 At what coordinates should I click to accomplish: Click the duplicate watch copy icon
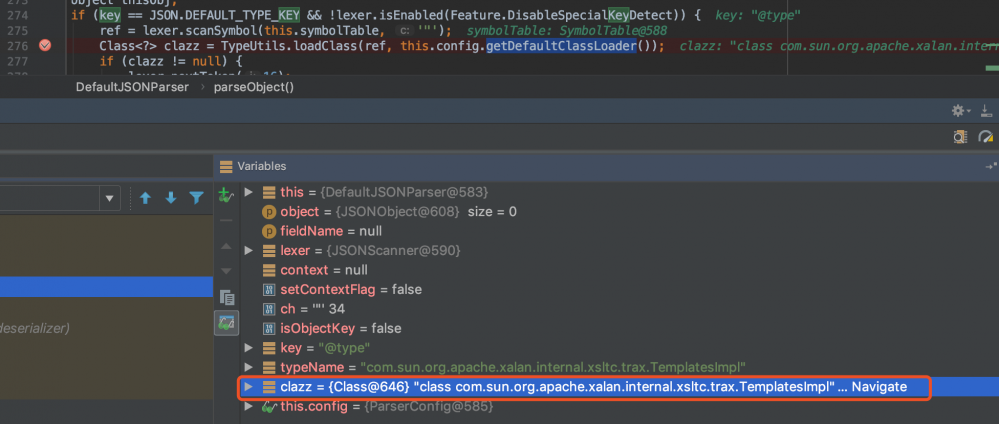(227, 297)
